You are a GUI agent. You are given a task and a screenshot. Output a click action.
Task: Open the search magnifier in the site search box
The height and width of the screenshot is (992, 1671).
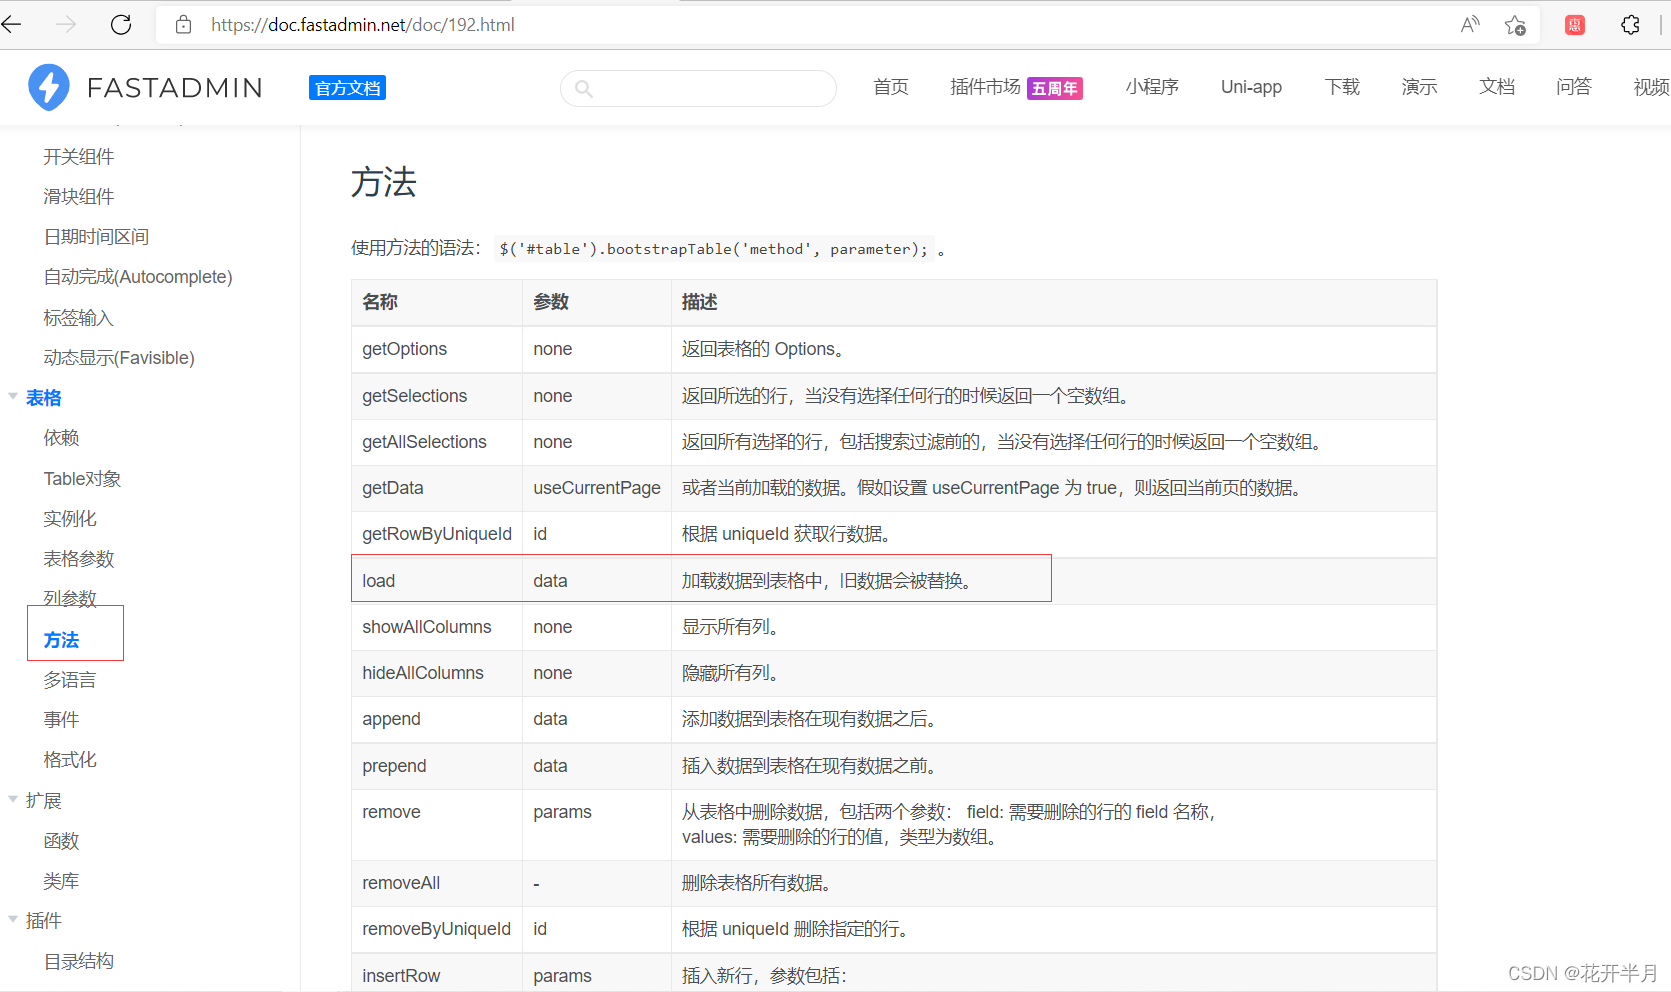[584, 88]
